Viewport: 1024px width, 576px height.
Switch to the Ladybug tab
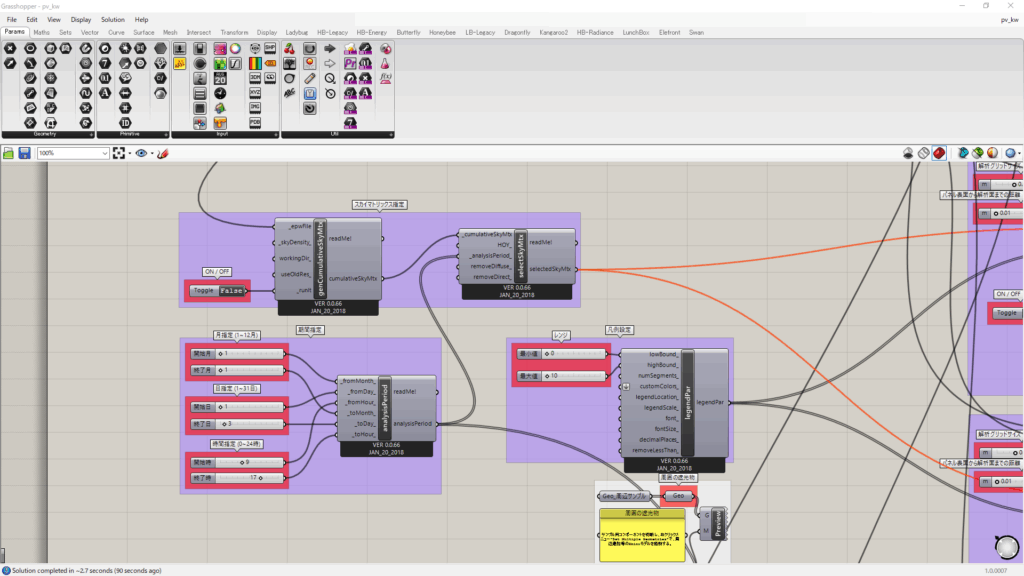click(x=298, y=32)
